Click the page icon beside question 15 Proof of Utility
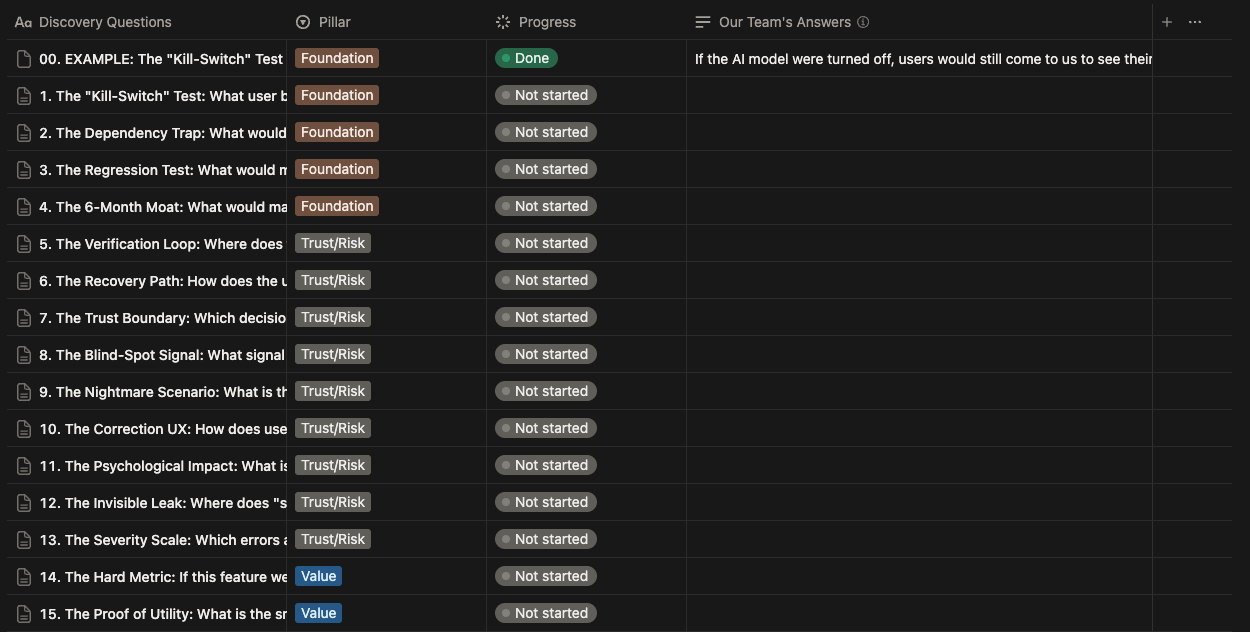 pyautogui.click(x=23, y=613)
